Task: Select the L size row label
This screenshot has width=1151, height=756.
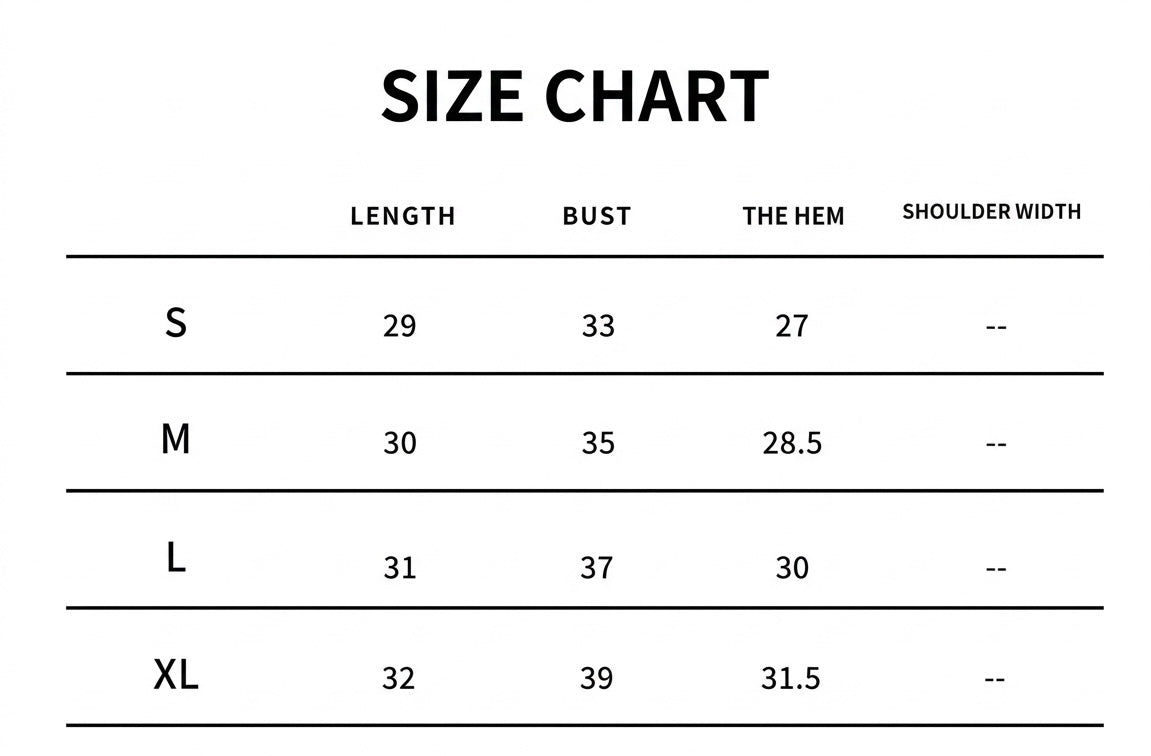Action: (176, 558)
